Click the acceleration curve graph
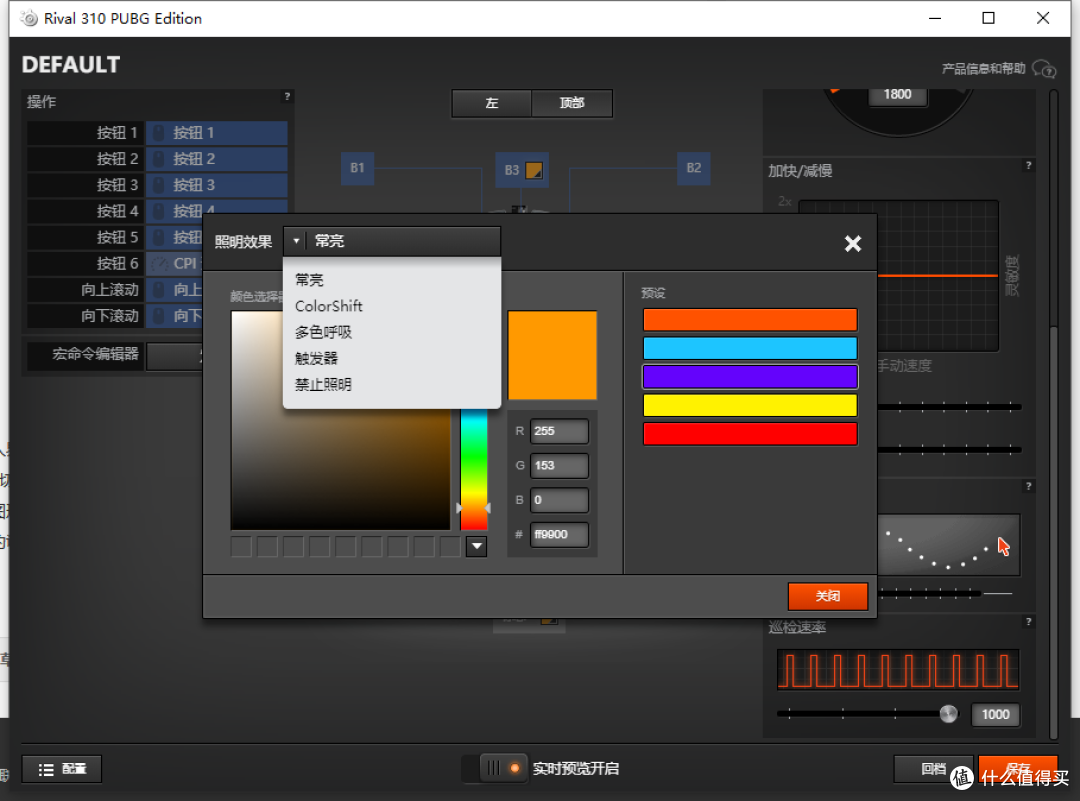This screenshot has height=801, width=1080. 899,275
